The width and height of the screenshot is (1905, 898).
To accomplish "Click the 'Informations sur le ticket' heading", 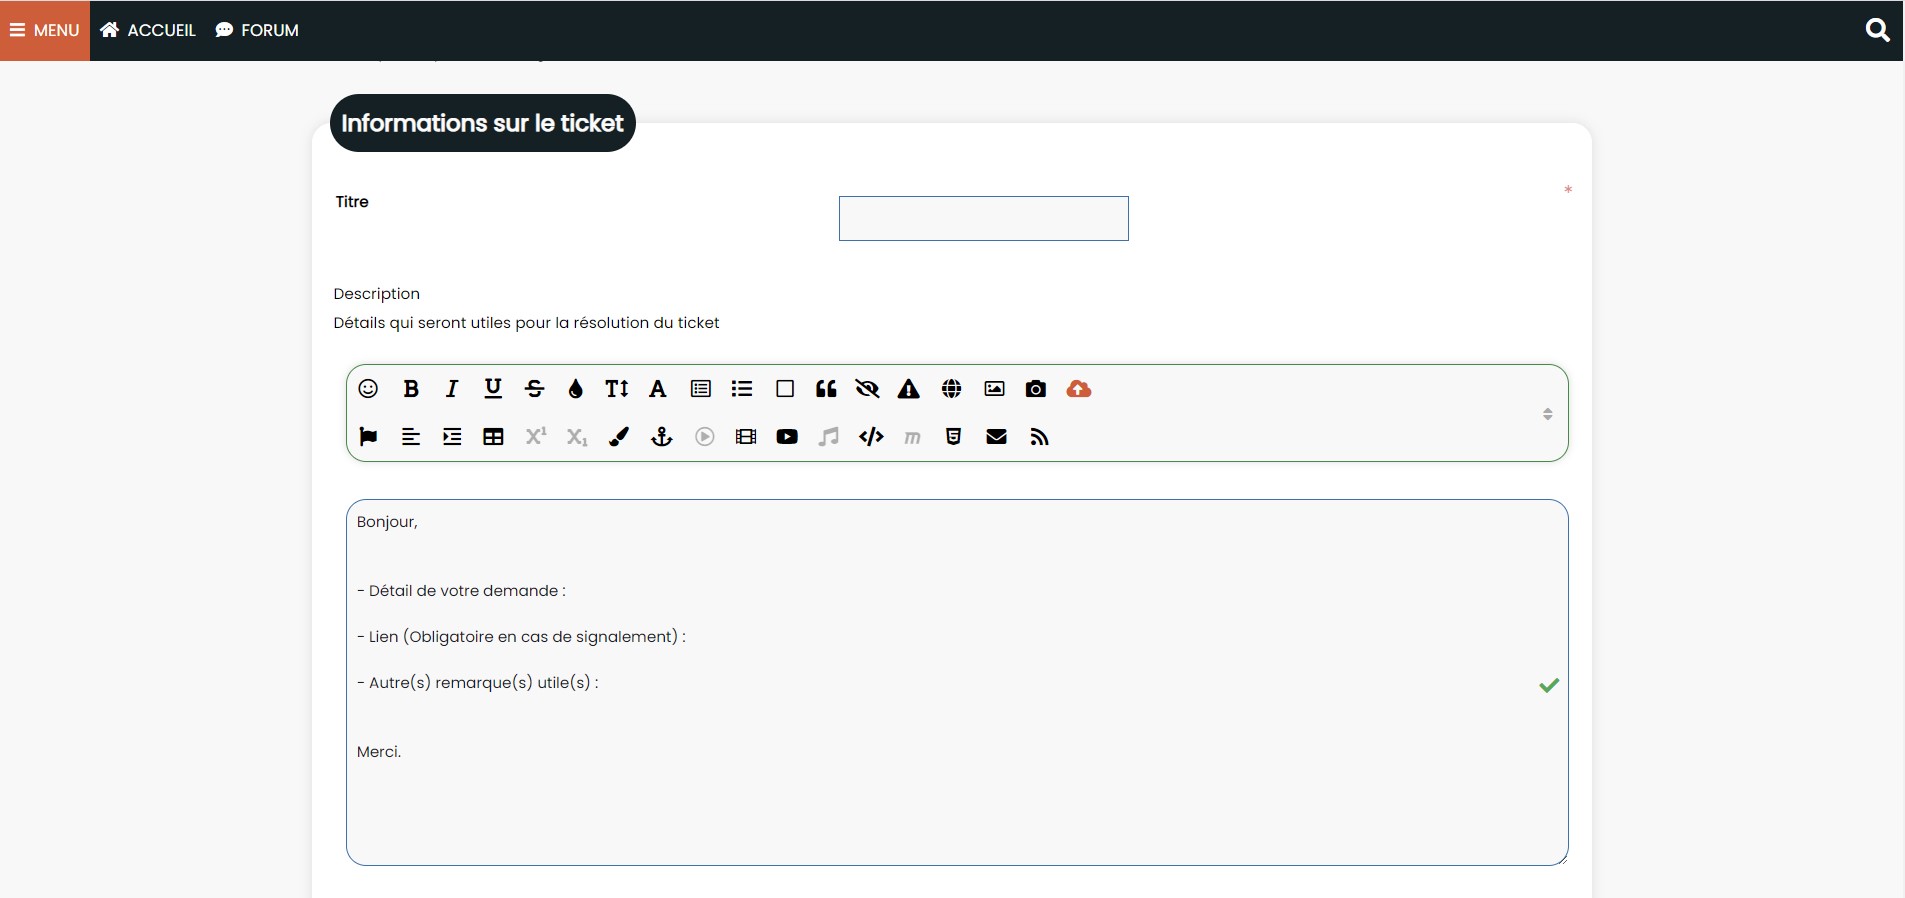I will pyautogui.click(x=483, y=123).
